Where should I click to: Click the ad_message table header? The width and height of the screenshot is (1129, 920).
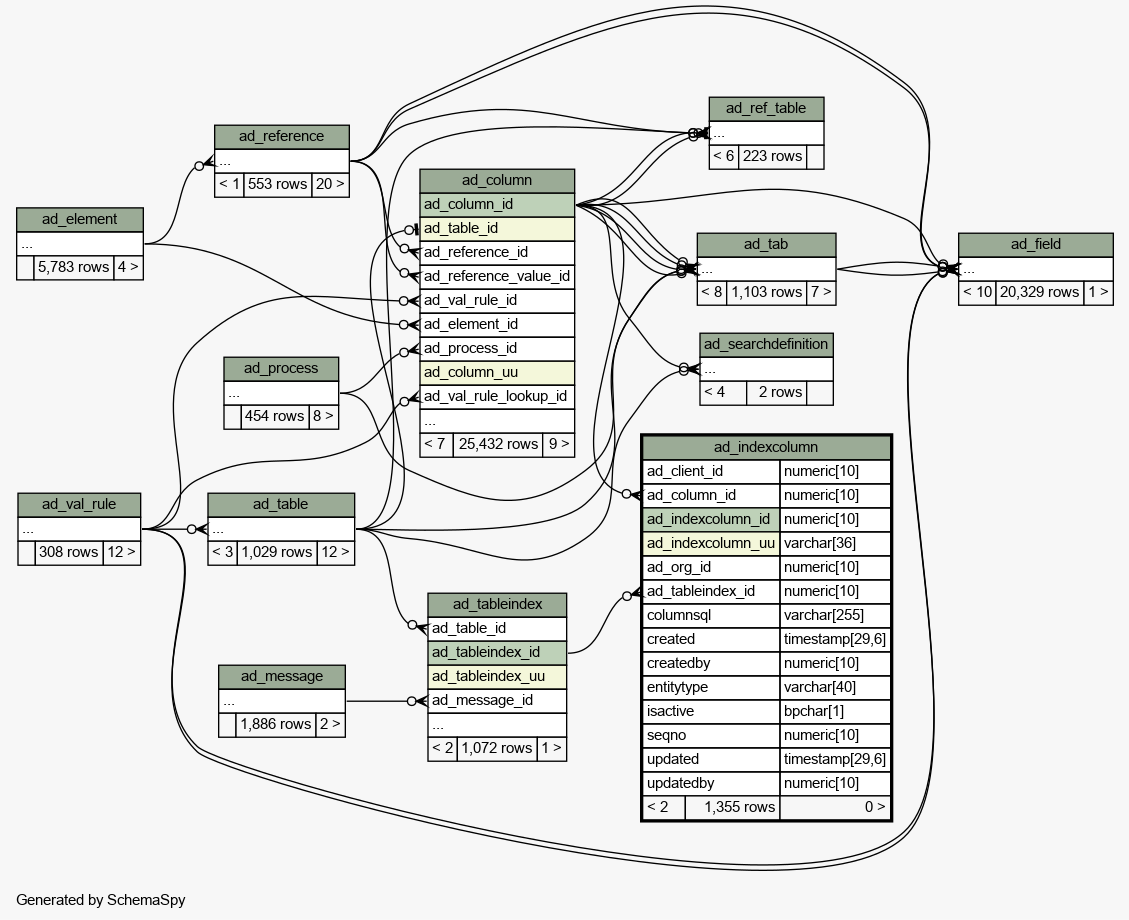[x=281, y=677]
